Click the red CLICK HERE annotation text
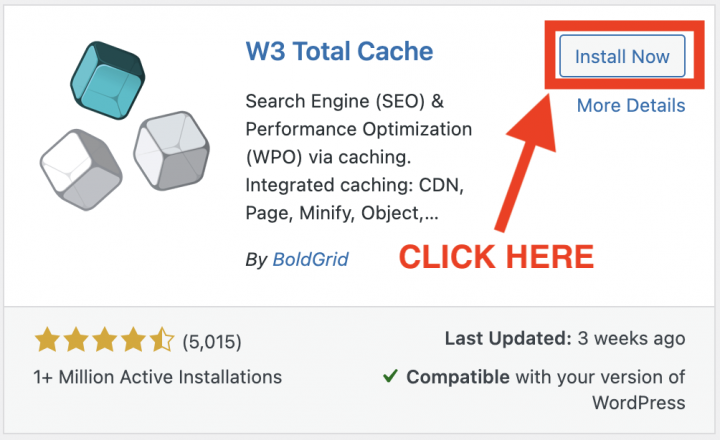The width and height of the screenshot is (720, 440). point(497,257)
